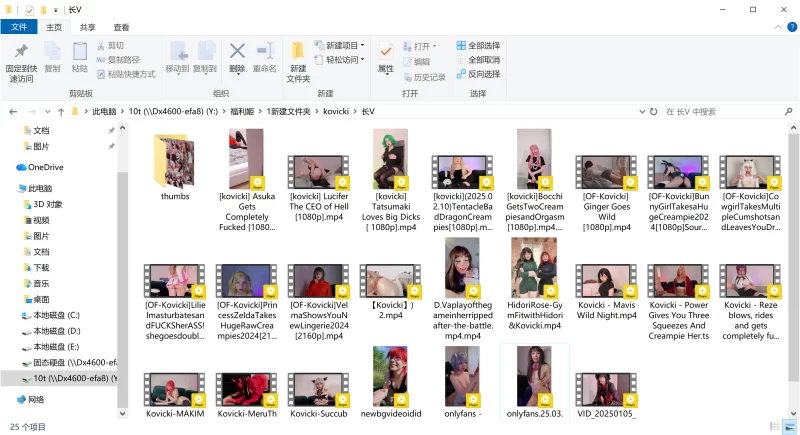
Task: Refresh the current folder view
Action: click(x=654, y=111)
